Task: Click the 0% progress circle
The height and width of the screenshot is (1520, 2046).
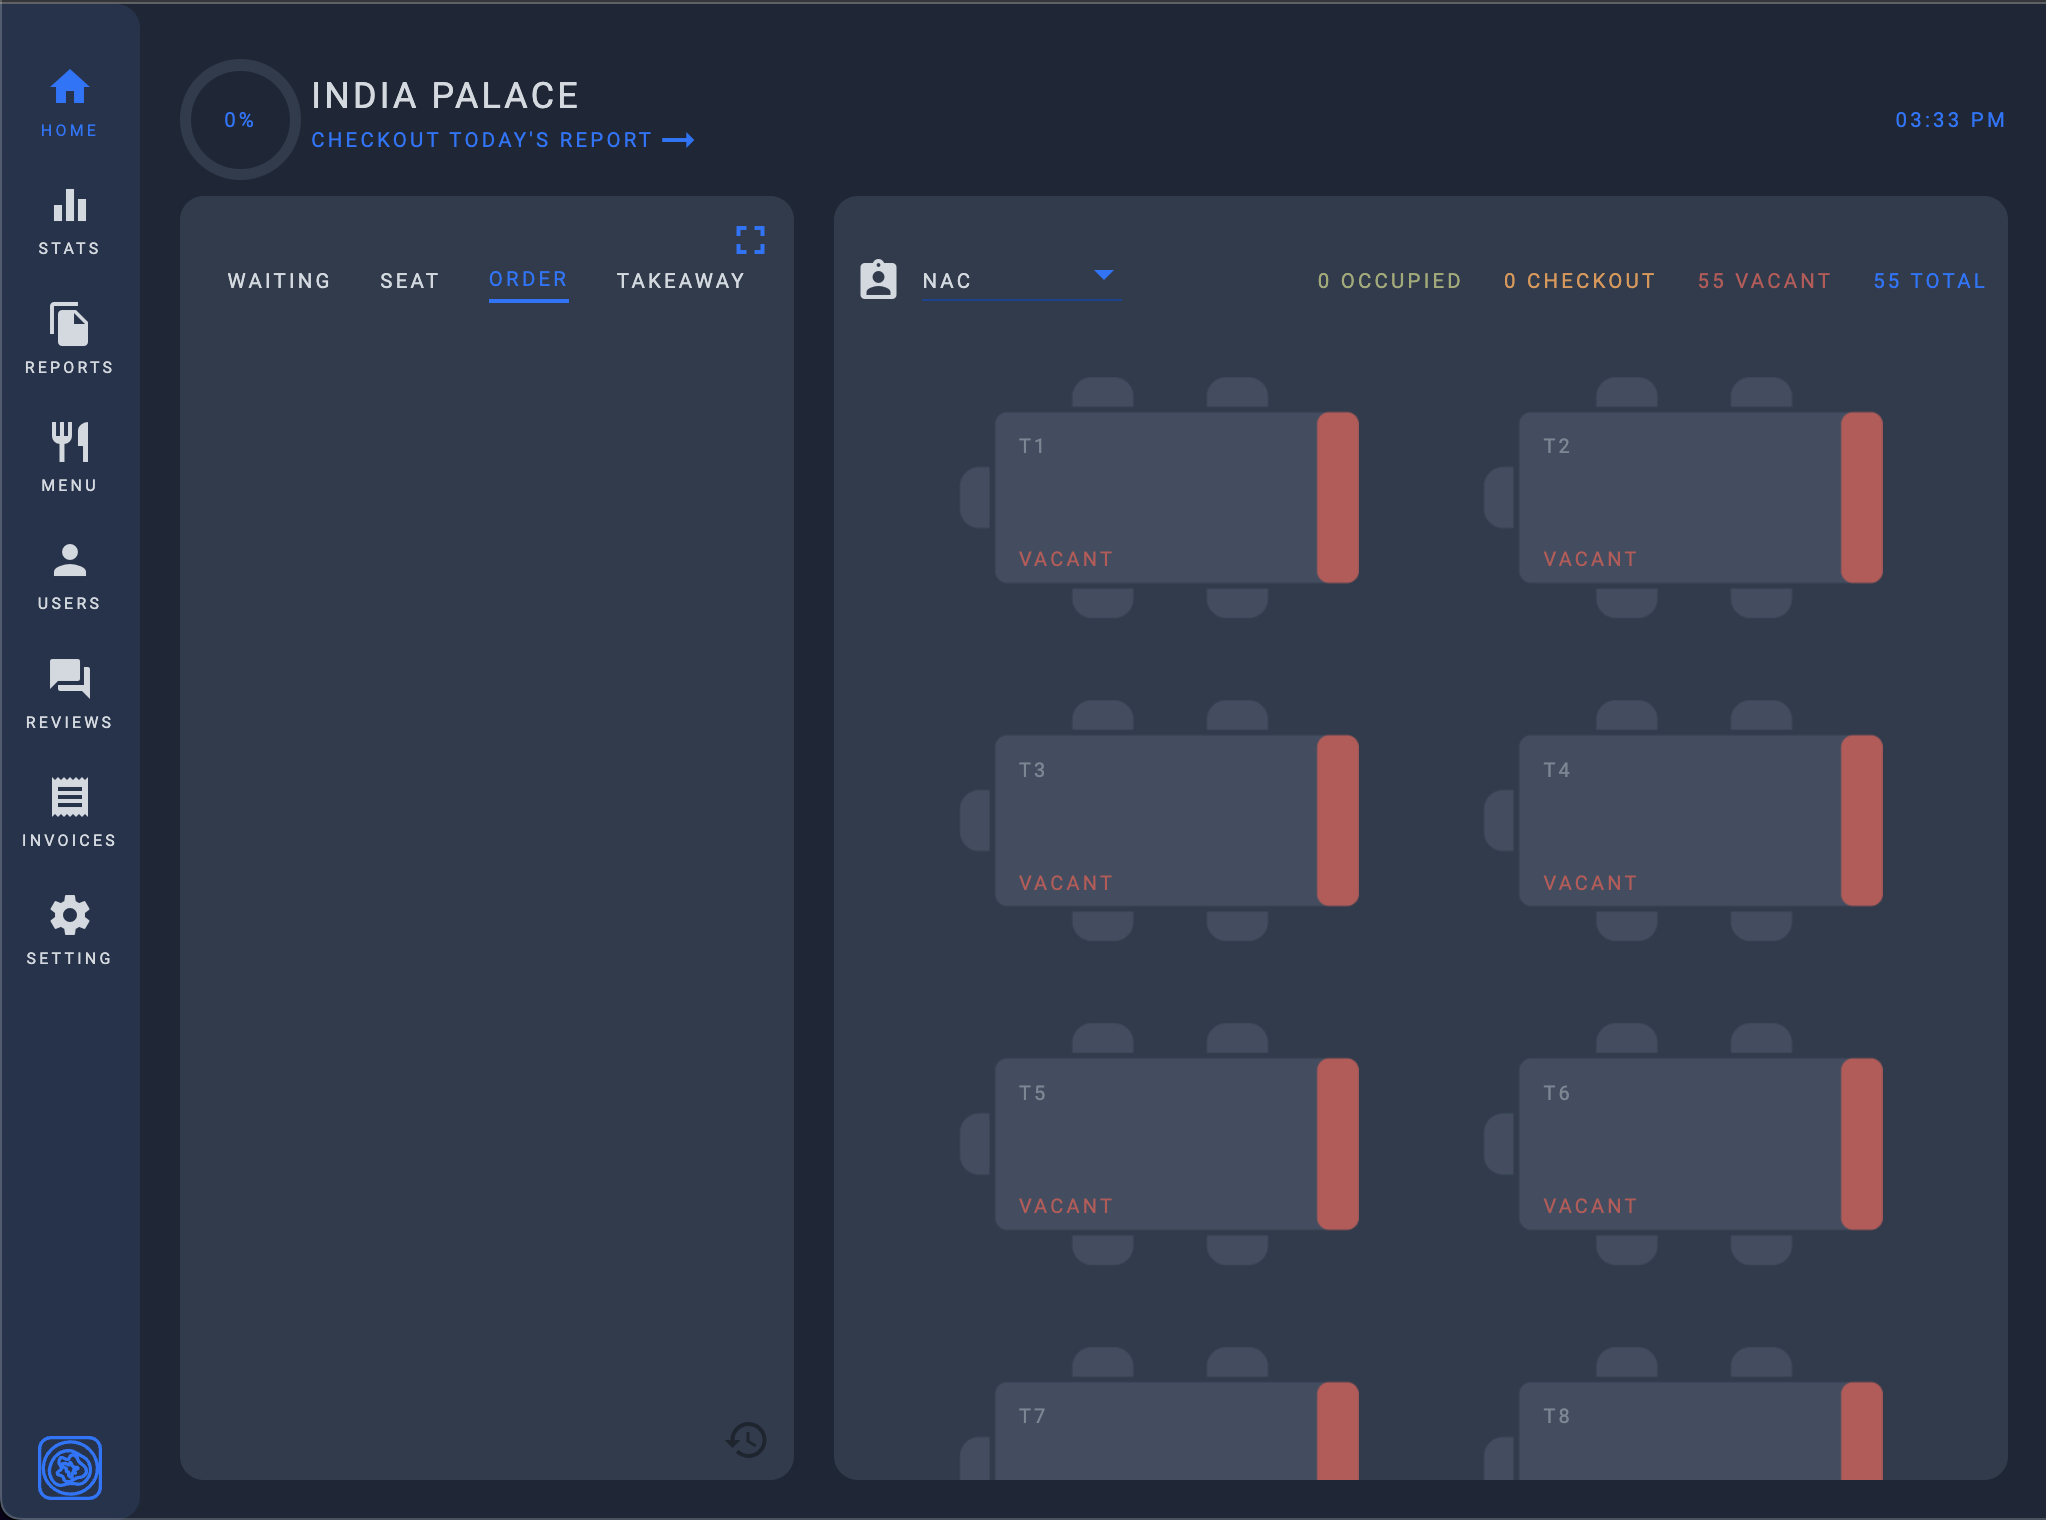Action: [x=240, y=120]
